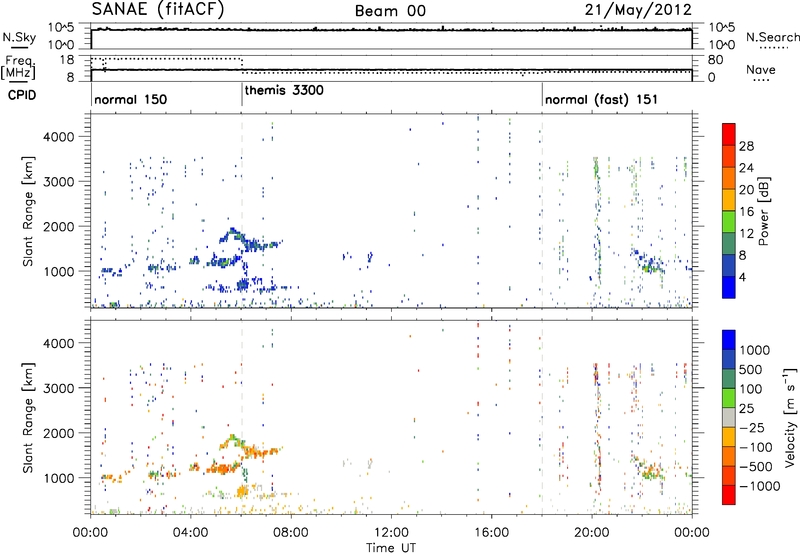Viewport: 800px width, 554px height.
Task: Click the "80" Nave axis tick label
Action: coord(715,60)
